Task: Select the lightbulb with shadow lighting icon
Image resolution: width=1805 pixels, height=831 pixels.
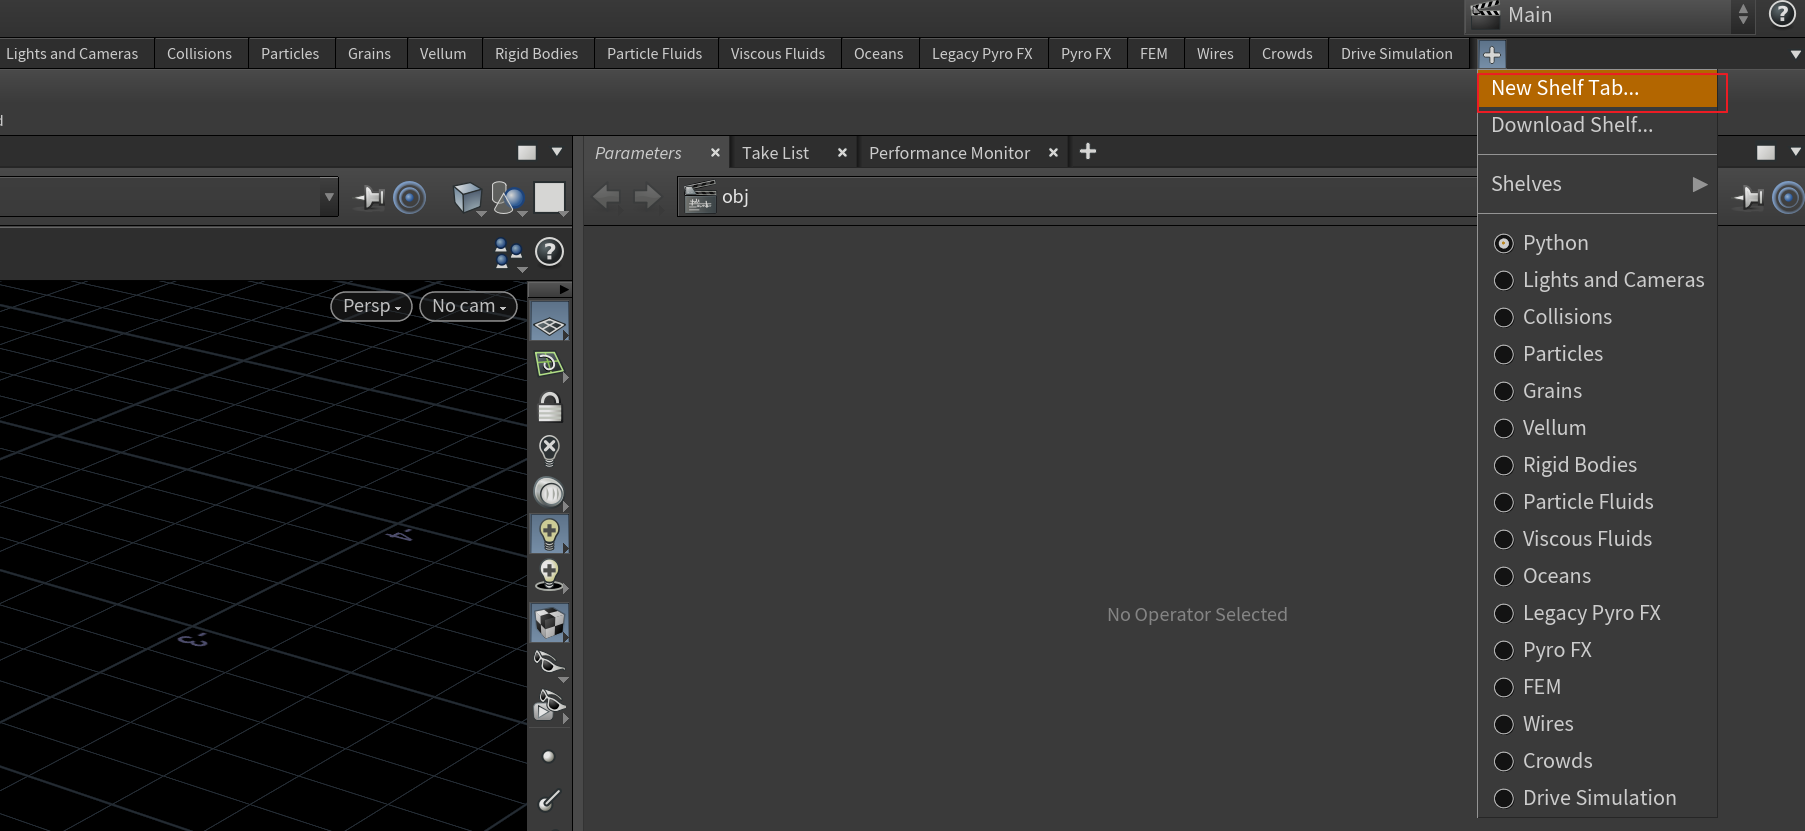Action: pos(549,576)
